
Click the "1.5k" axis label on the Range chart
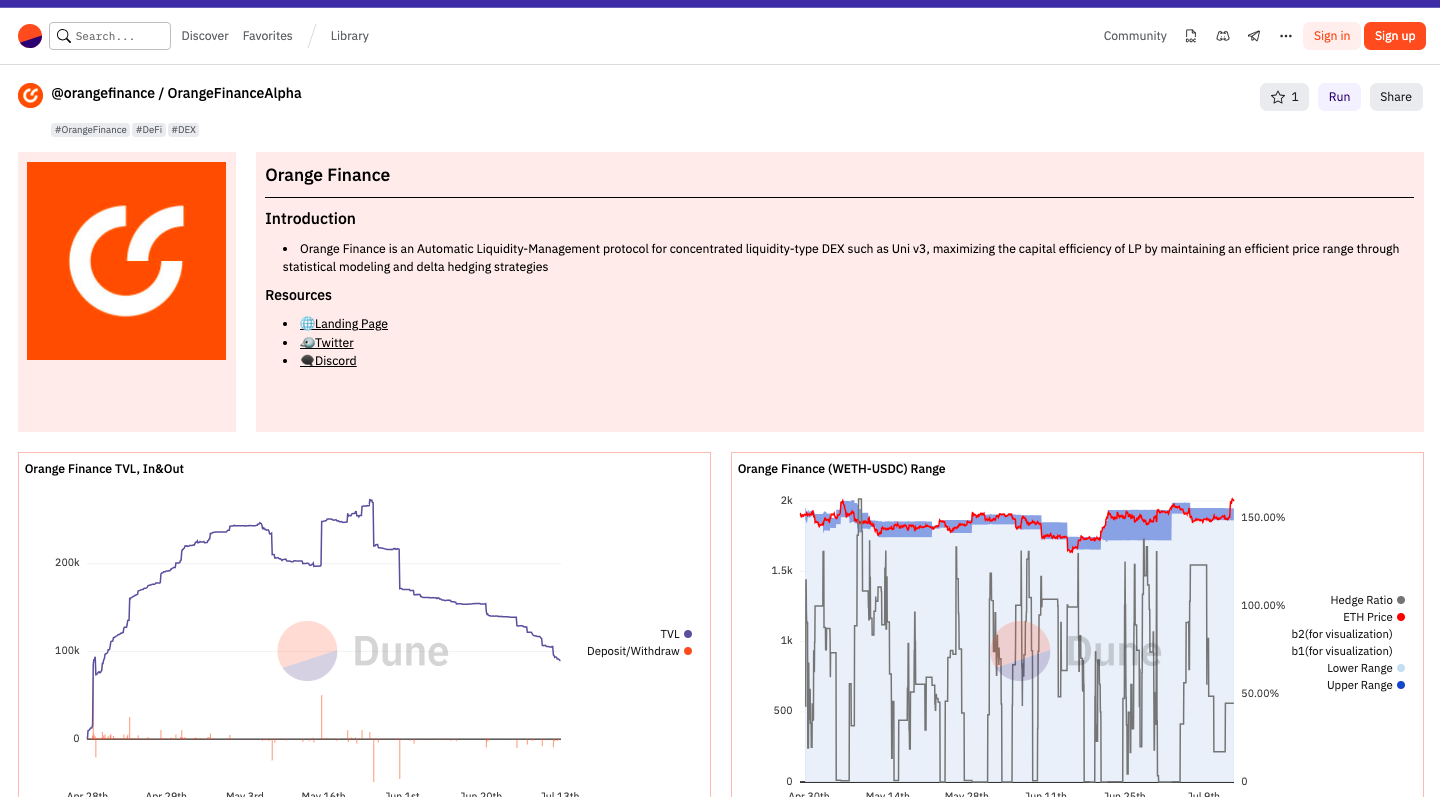780,571
